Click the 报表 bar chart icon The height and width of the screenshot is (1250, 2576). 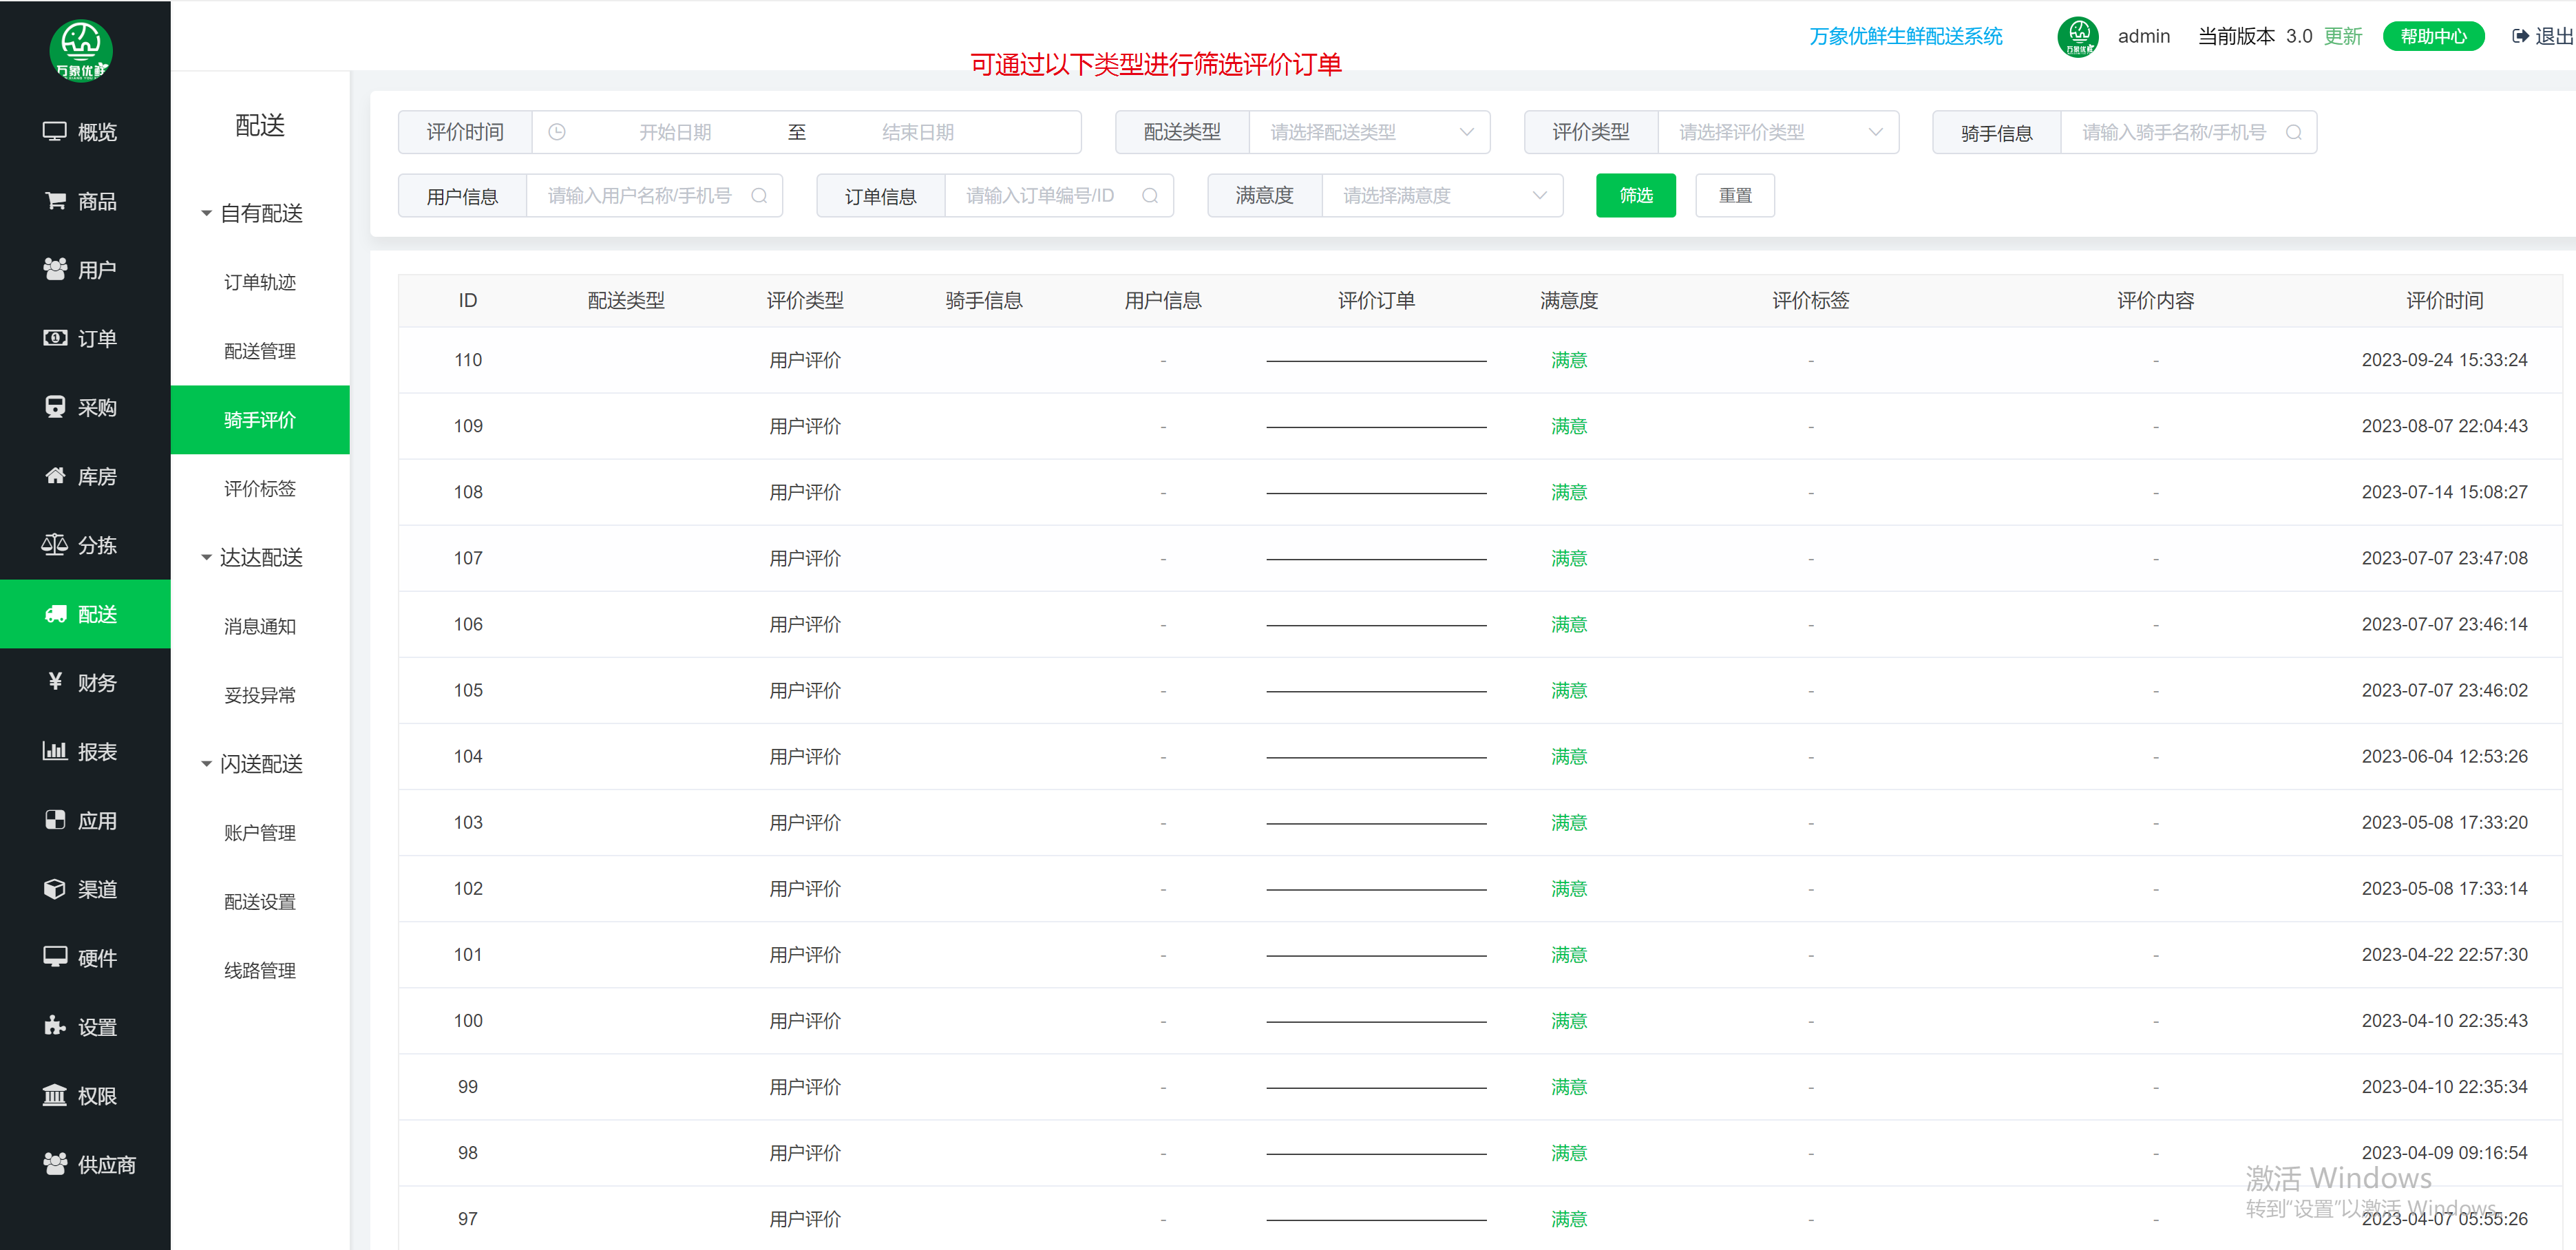(x=54, y=751)
